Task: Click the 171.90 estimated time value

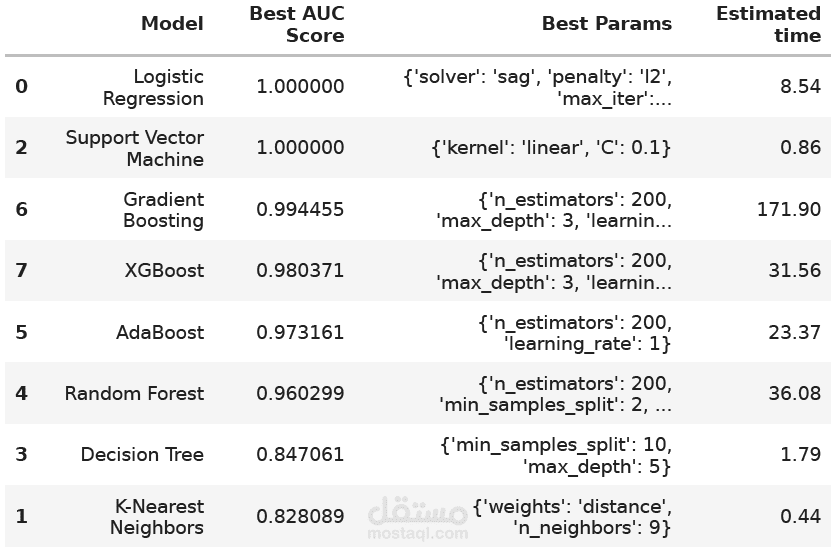Action: [x=788, y=209]
